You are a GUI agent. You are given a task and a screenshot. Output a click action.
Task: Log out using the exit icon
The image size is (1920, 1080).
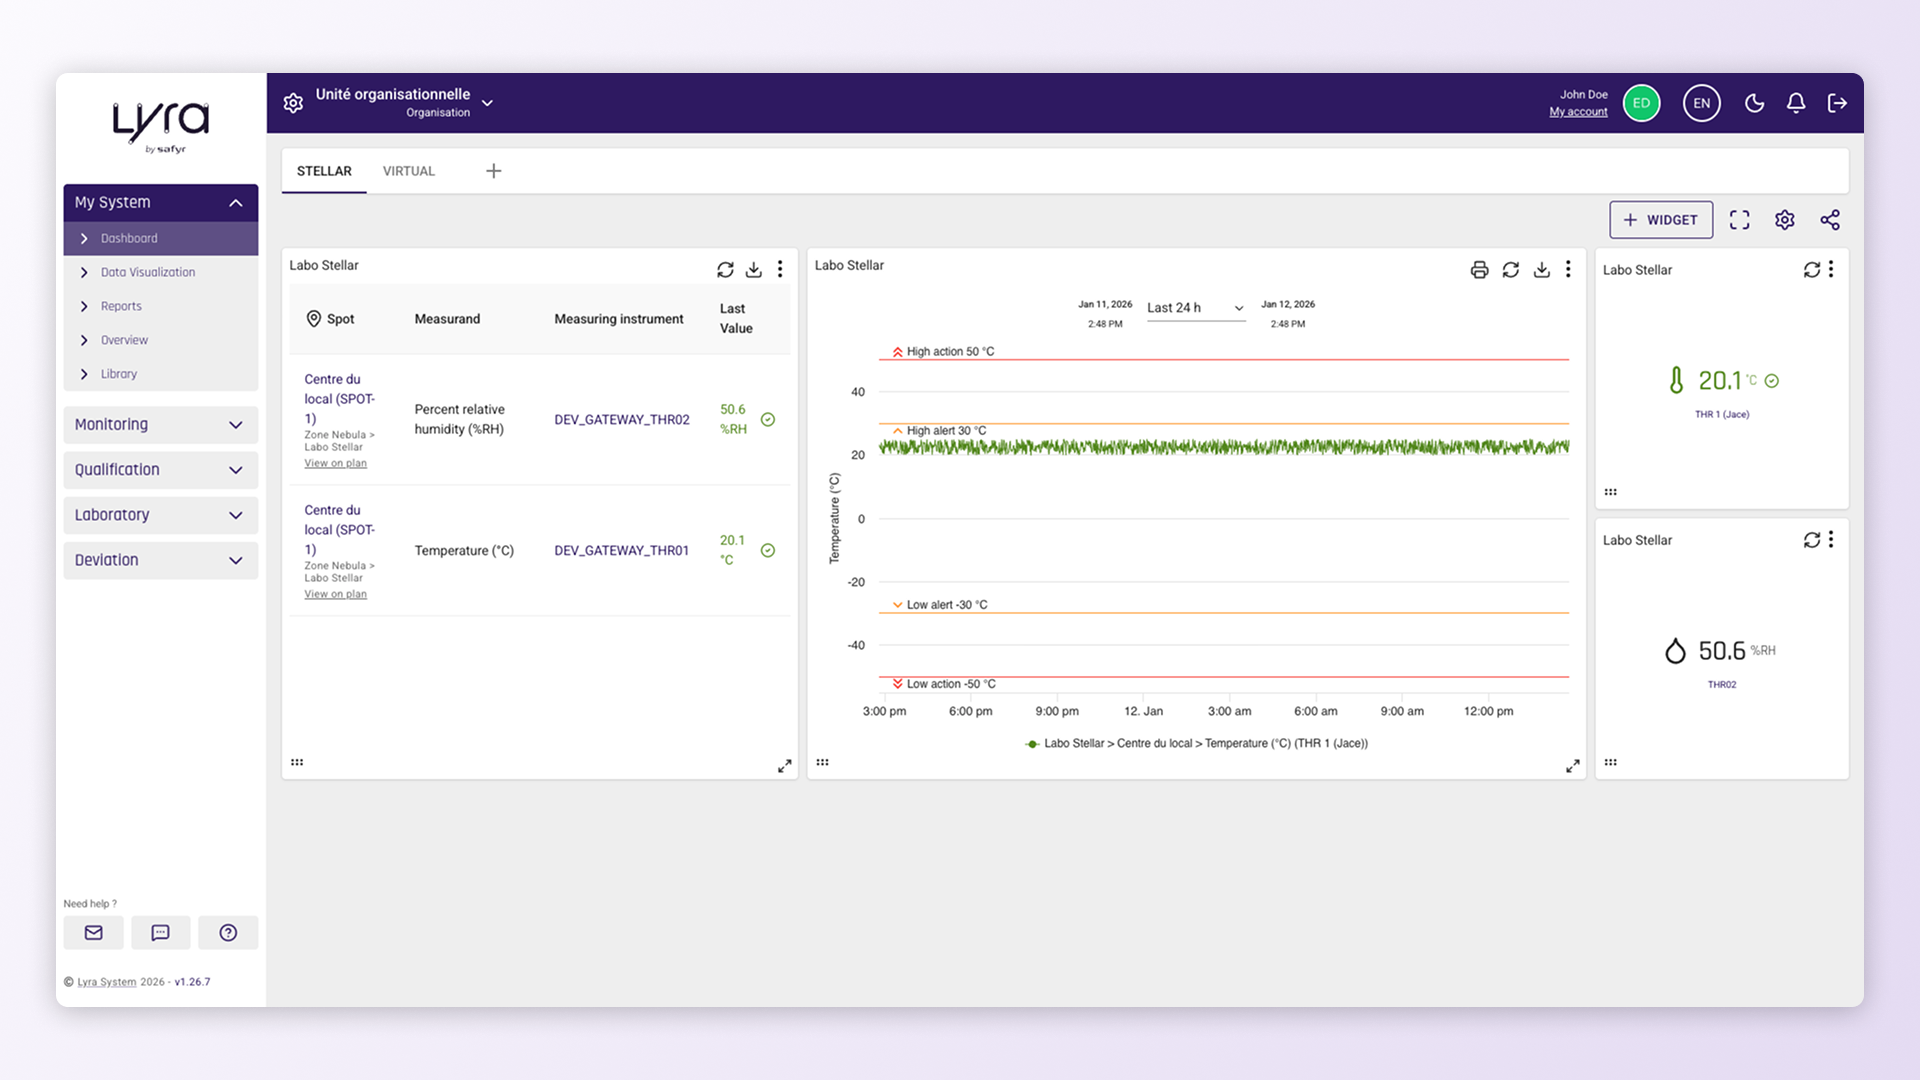point(1837,103)
